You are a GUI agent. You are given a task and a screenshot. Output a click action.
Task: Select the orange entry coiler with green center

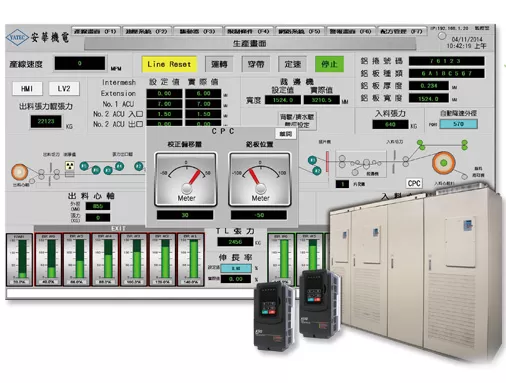tap(444, 163)
